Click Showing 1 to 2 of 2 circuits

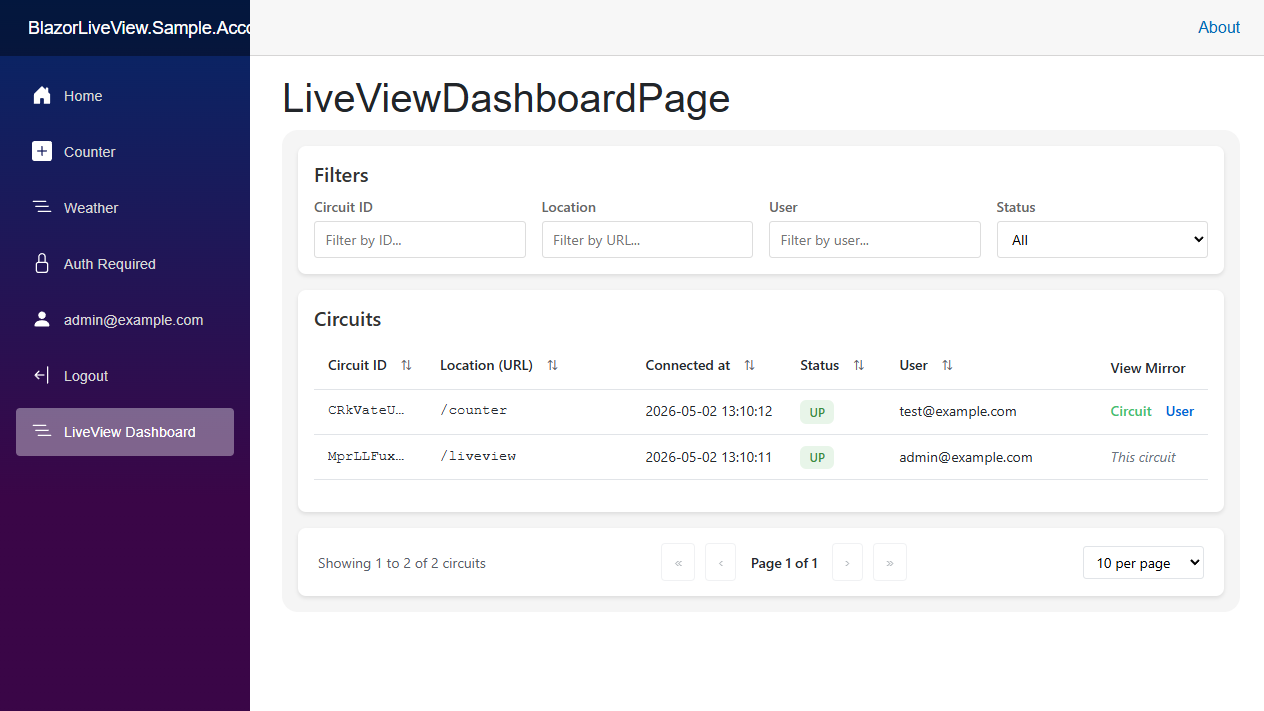402,563
